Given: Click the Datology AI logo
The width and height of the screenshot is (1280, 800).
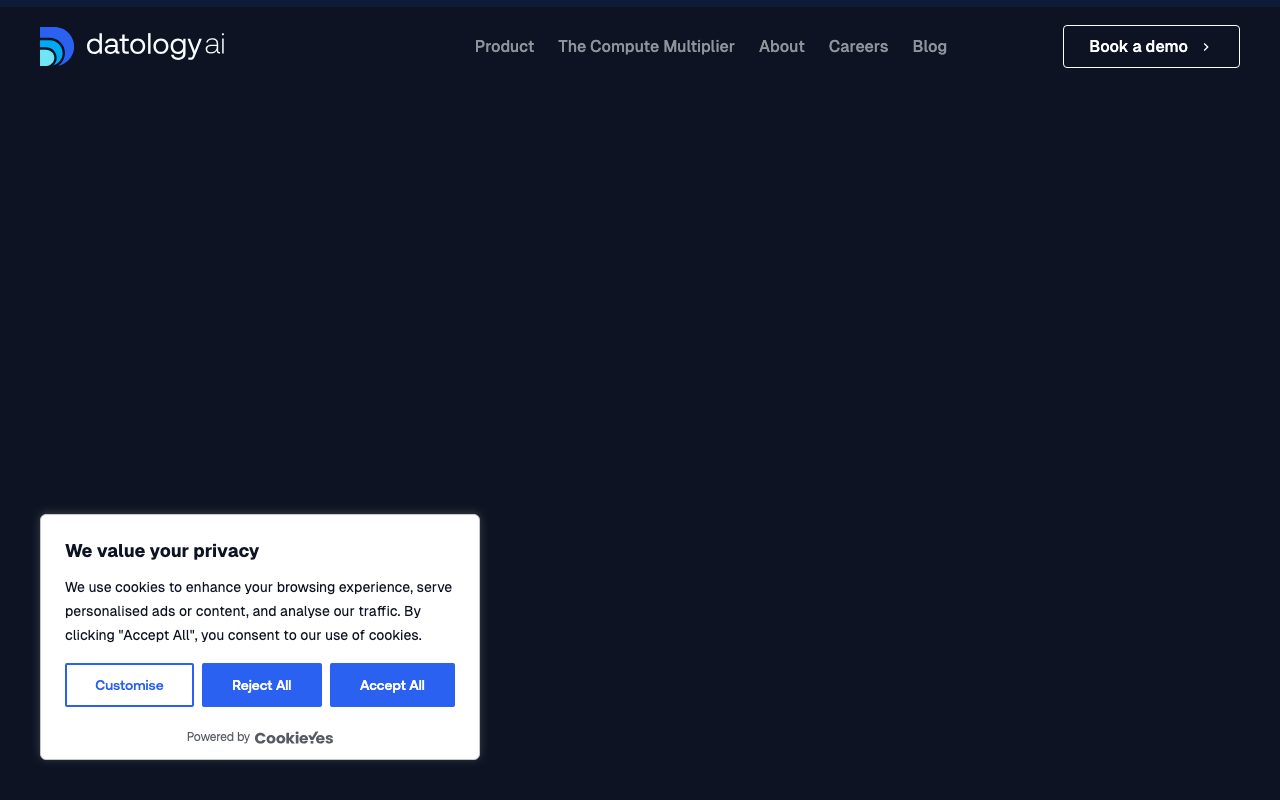Looking at the screenshot, I should click(x=132, y=46).
